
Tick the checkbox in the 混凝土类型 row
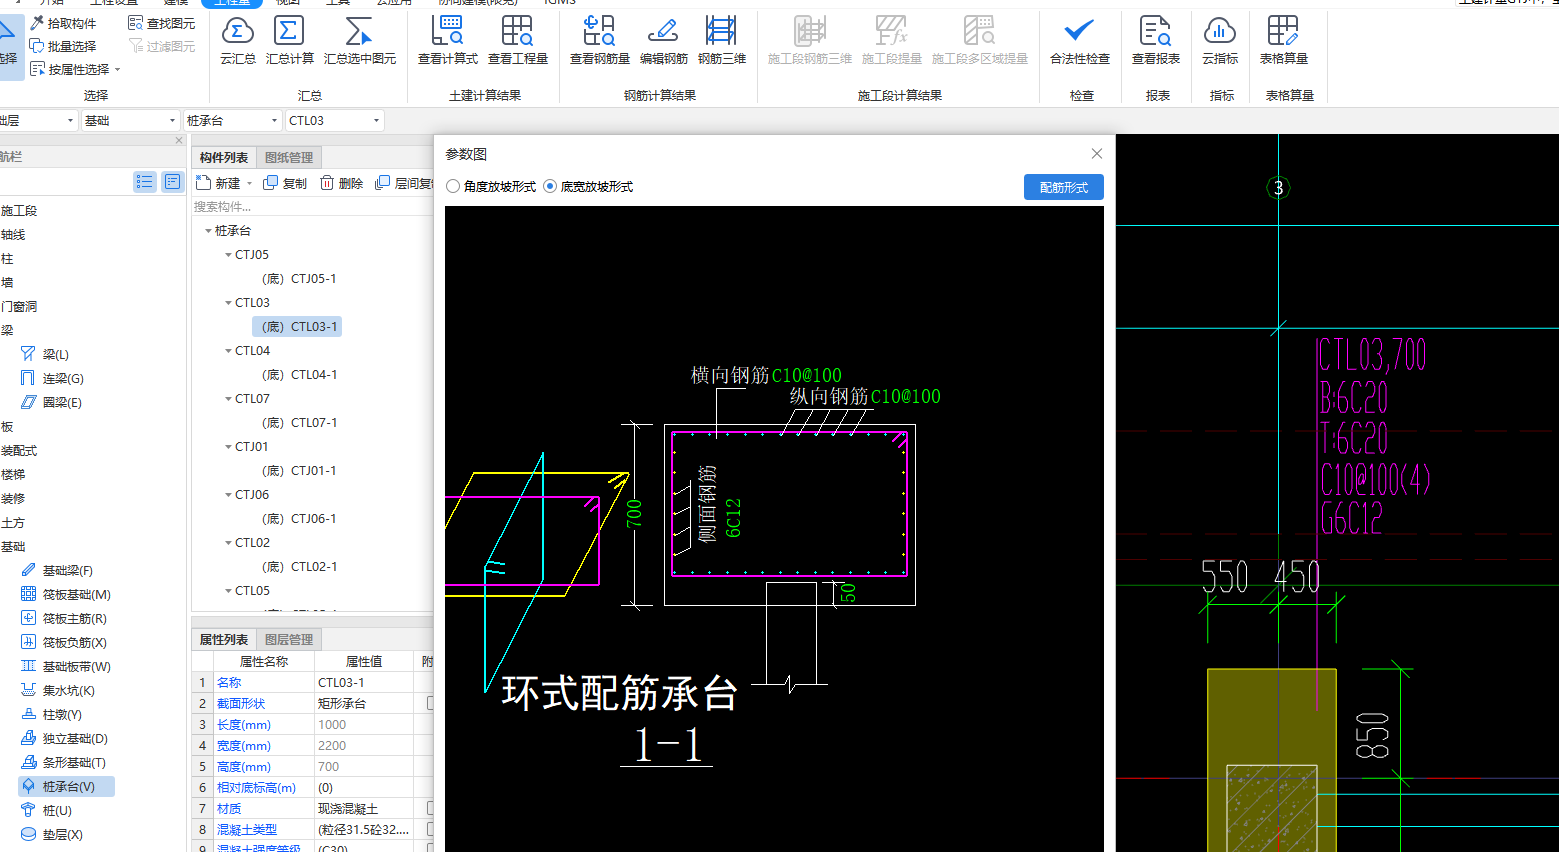(x=430, y=829)
